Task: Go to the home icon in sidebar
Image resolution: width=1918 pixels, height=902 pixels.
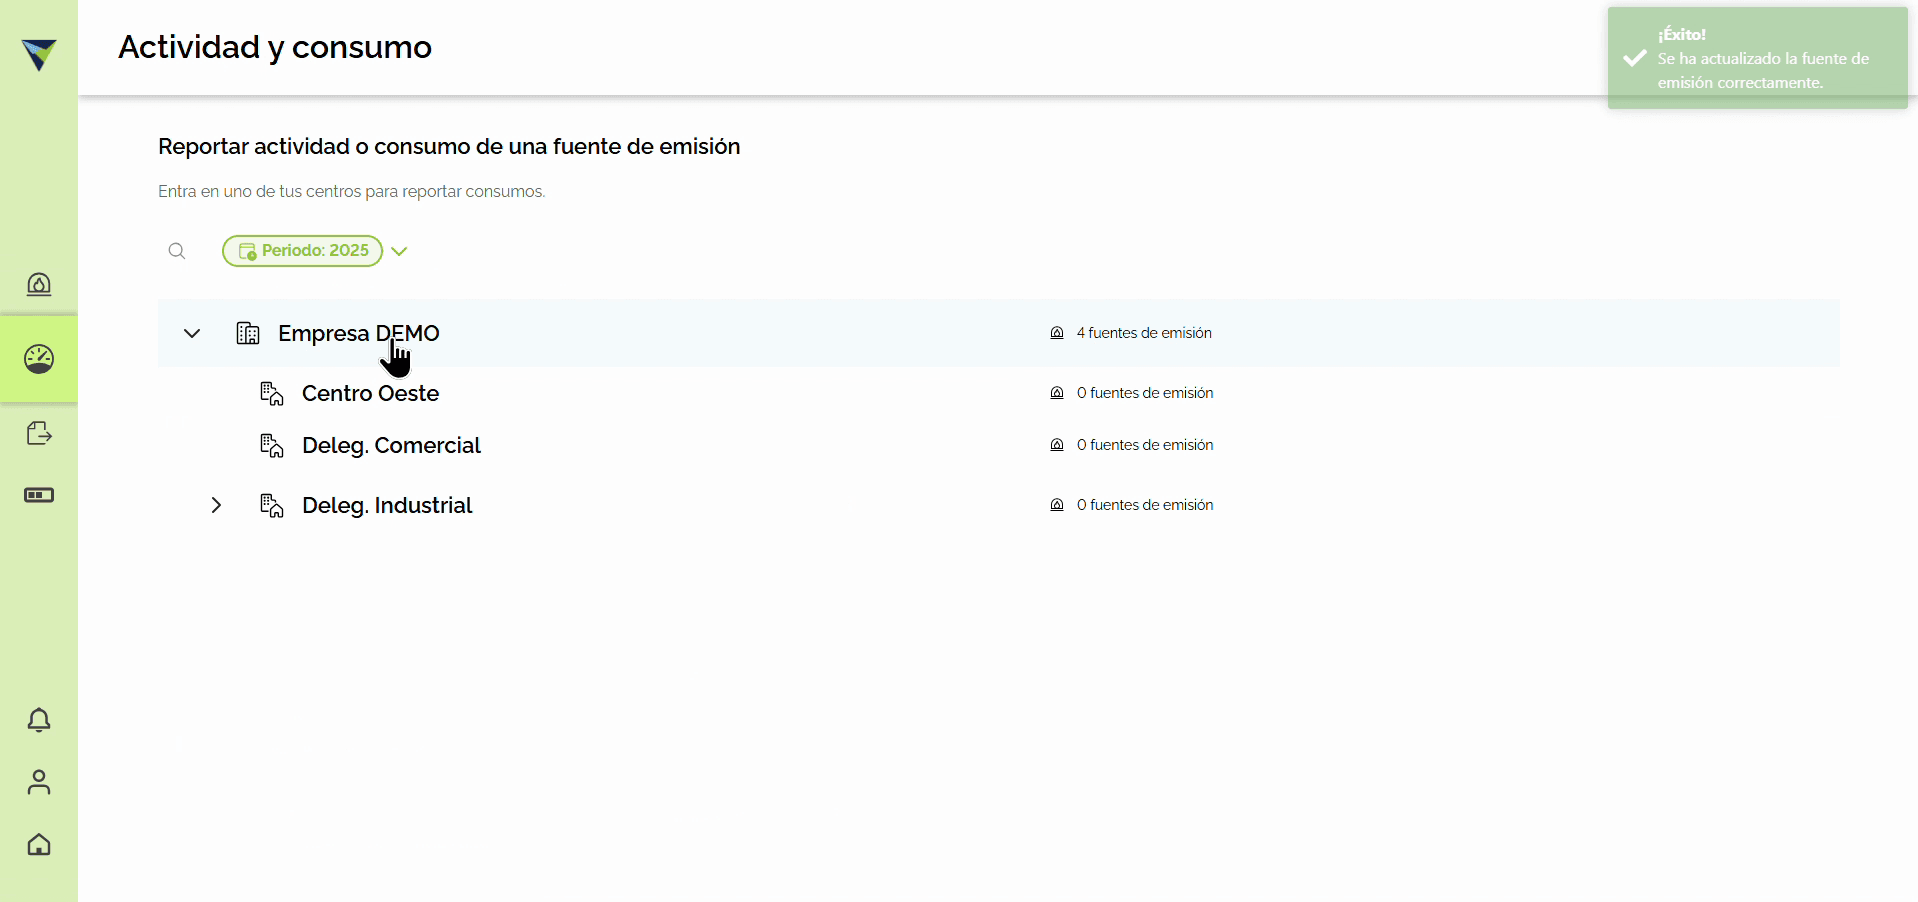Action: click(x=39, y=844)
